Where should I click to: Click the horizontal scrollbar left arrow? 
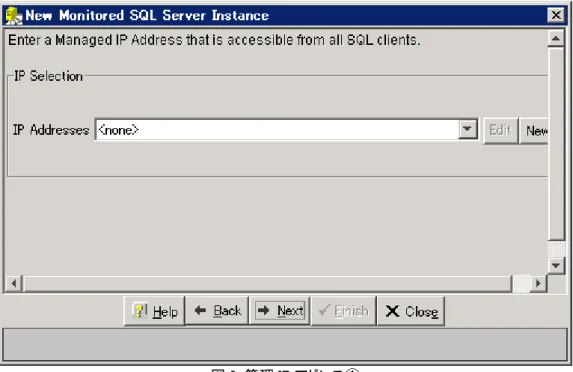[x=14, y=283]
